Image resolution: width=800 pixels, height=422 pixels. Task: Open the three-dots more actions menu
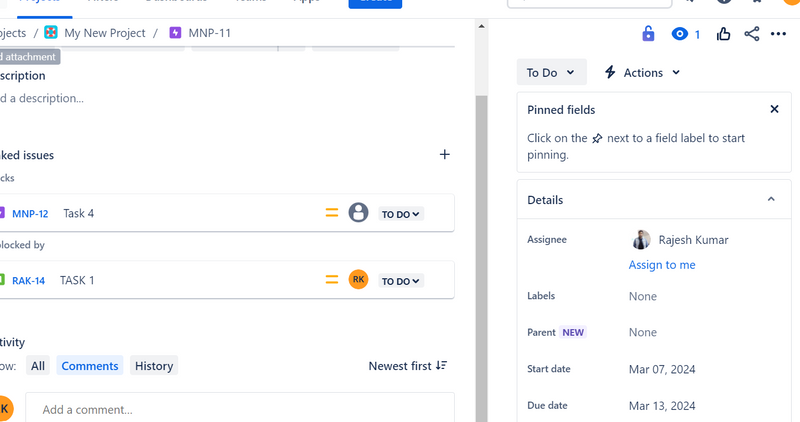pos(779,34)
